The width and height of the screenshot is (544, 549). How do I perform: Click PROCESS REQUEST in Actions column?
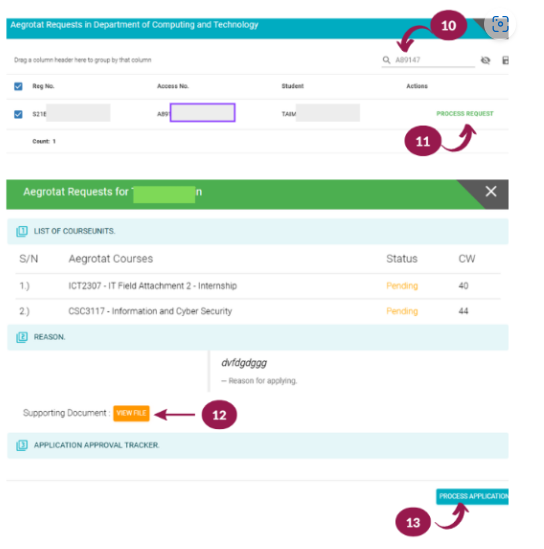[465, 113]
